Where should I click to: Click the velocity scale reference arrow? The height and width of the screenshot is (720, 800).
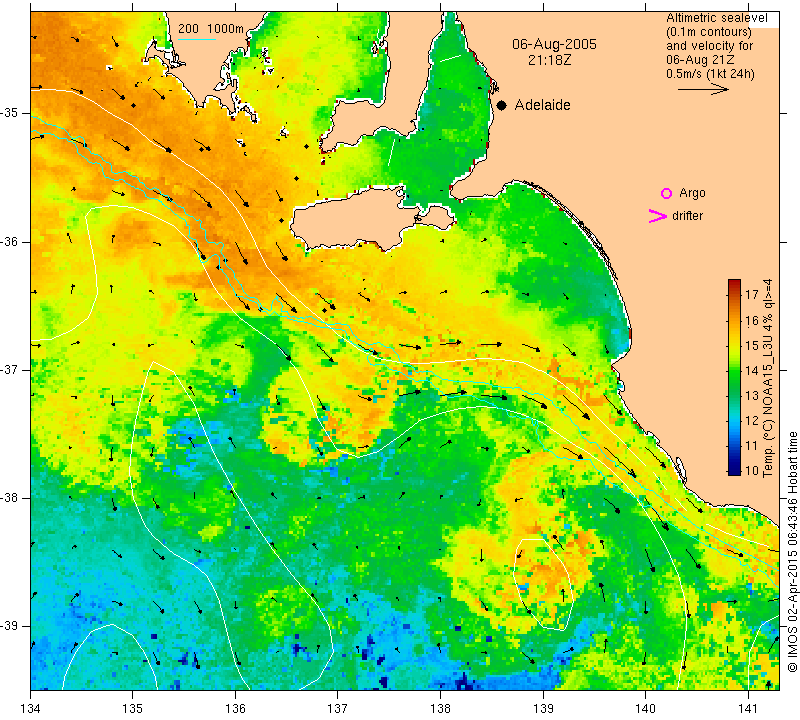coord(703,89)
